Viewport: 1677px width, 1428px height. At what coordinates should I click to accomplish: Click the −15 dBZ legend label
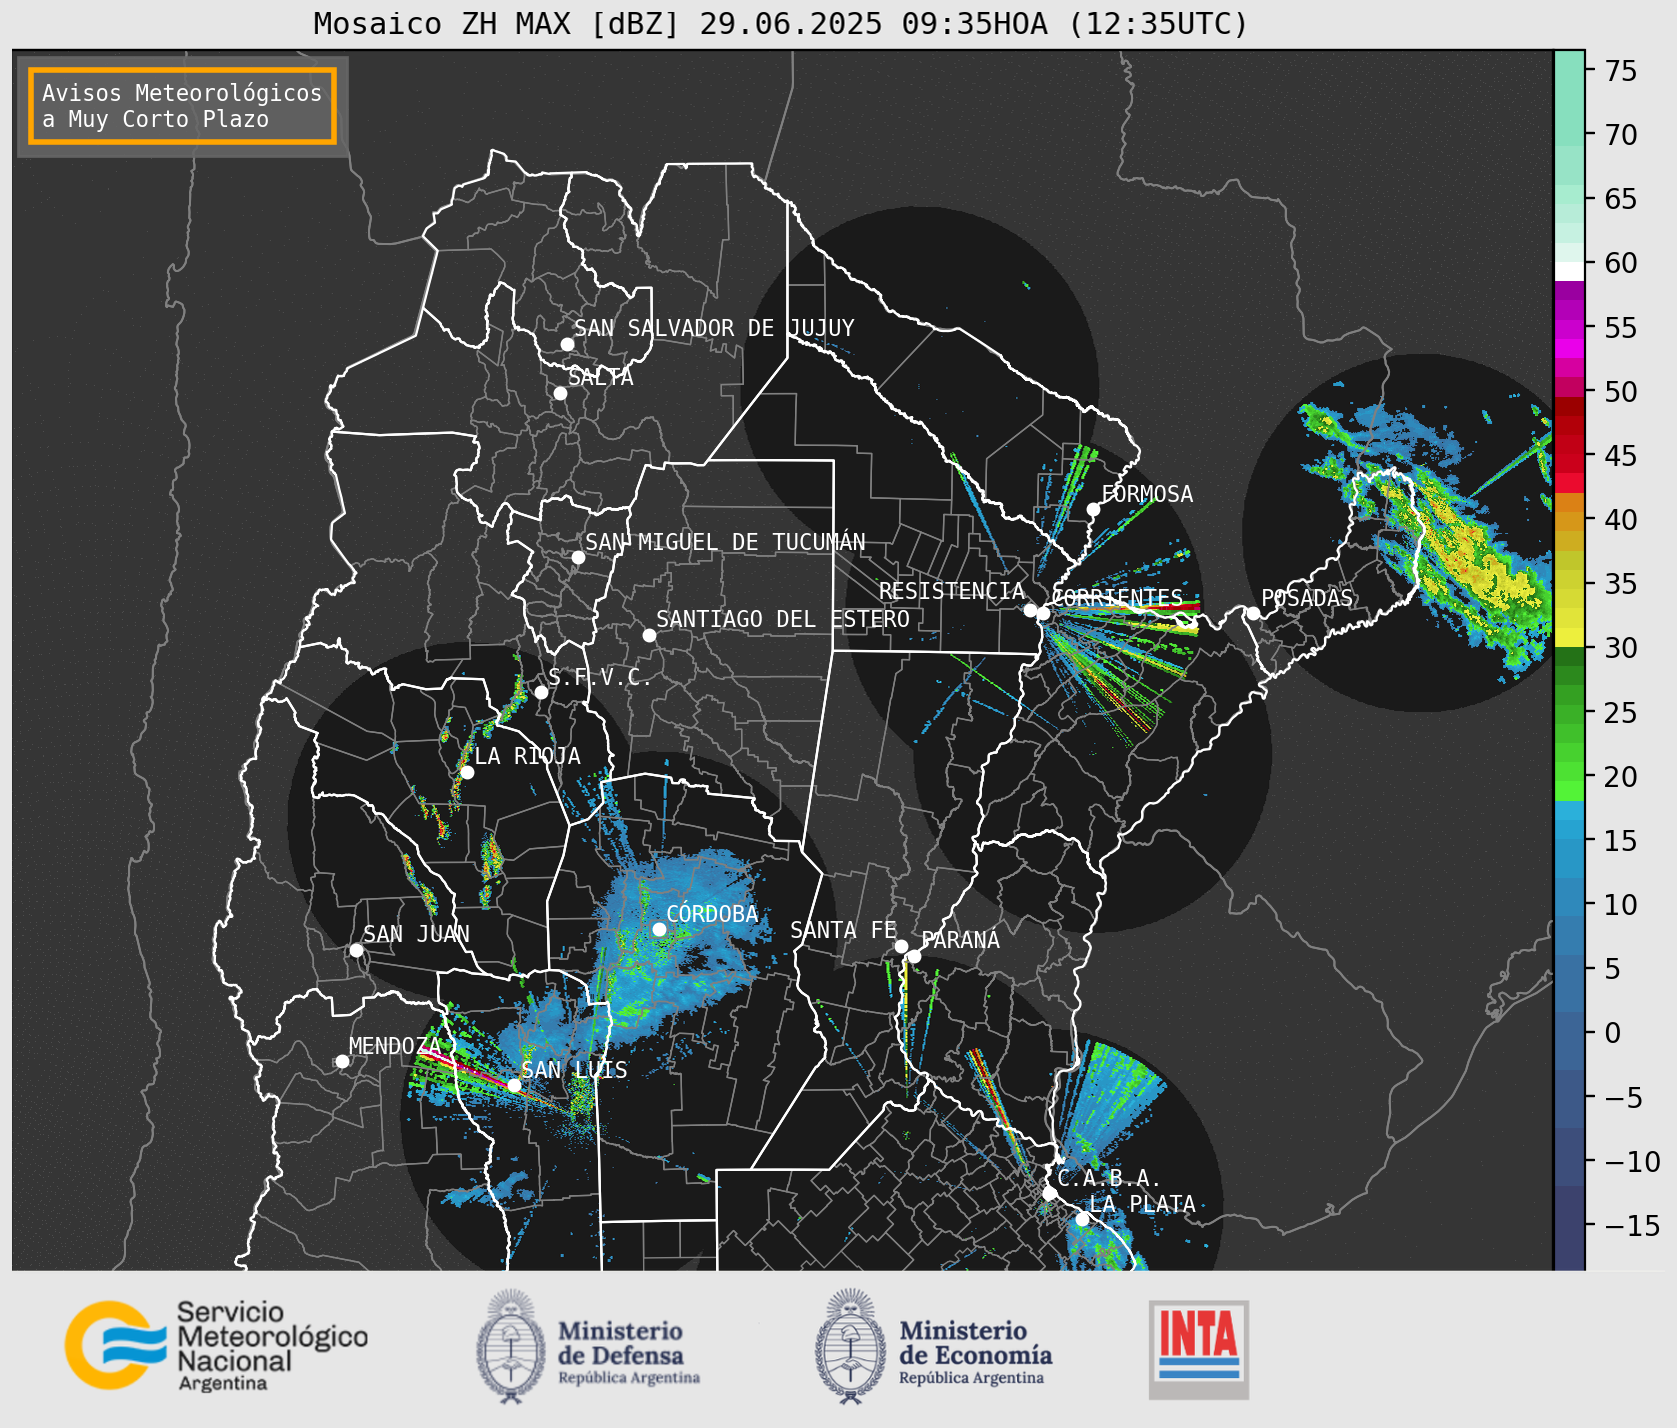(1632, 1226)
